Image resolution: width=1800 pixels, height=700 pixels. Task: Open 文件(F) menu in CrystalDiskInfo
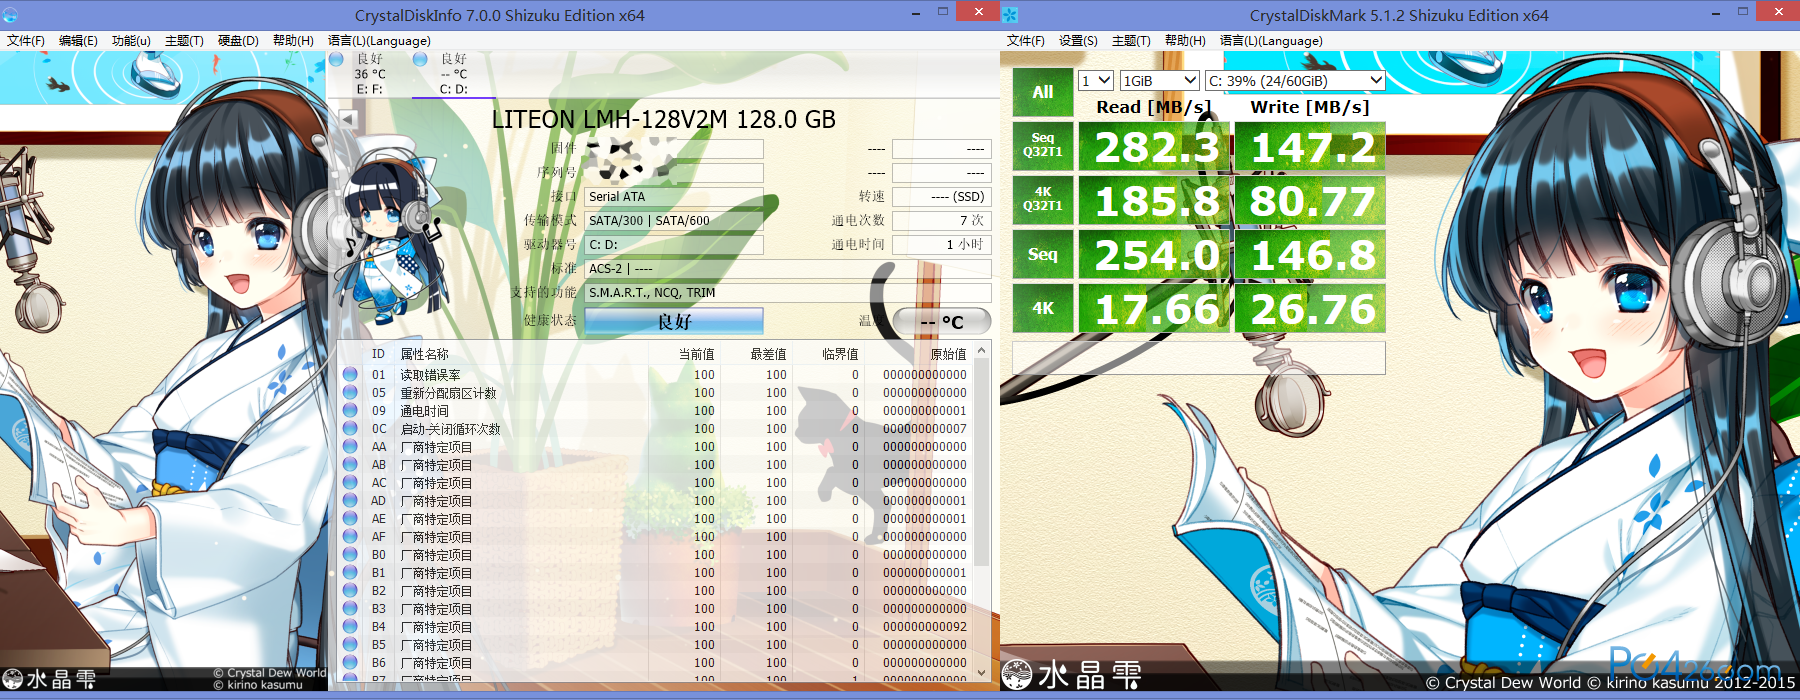[x=25, y=41]
